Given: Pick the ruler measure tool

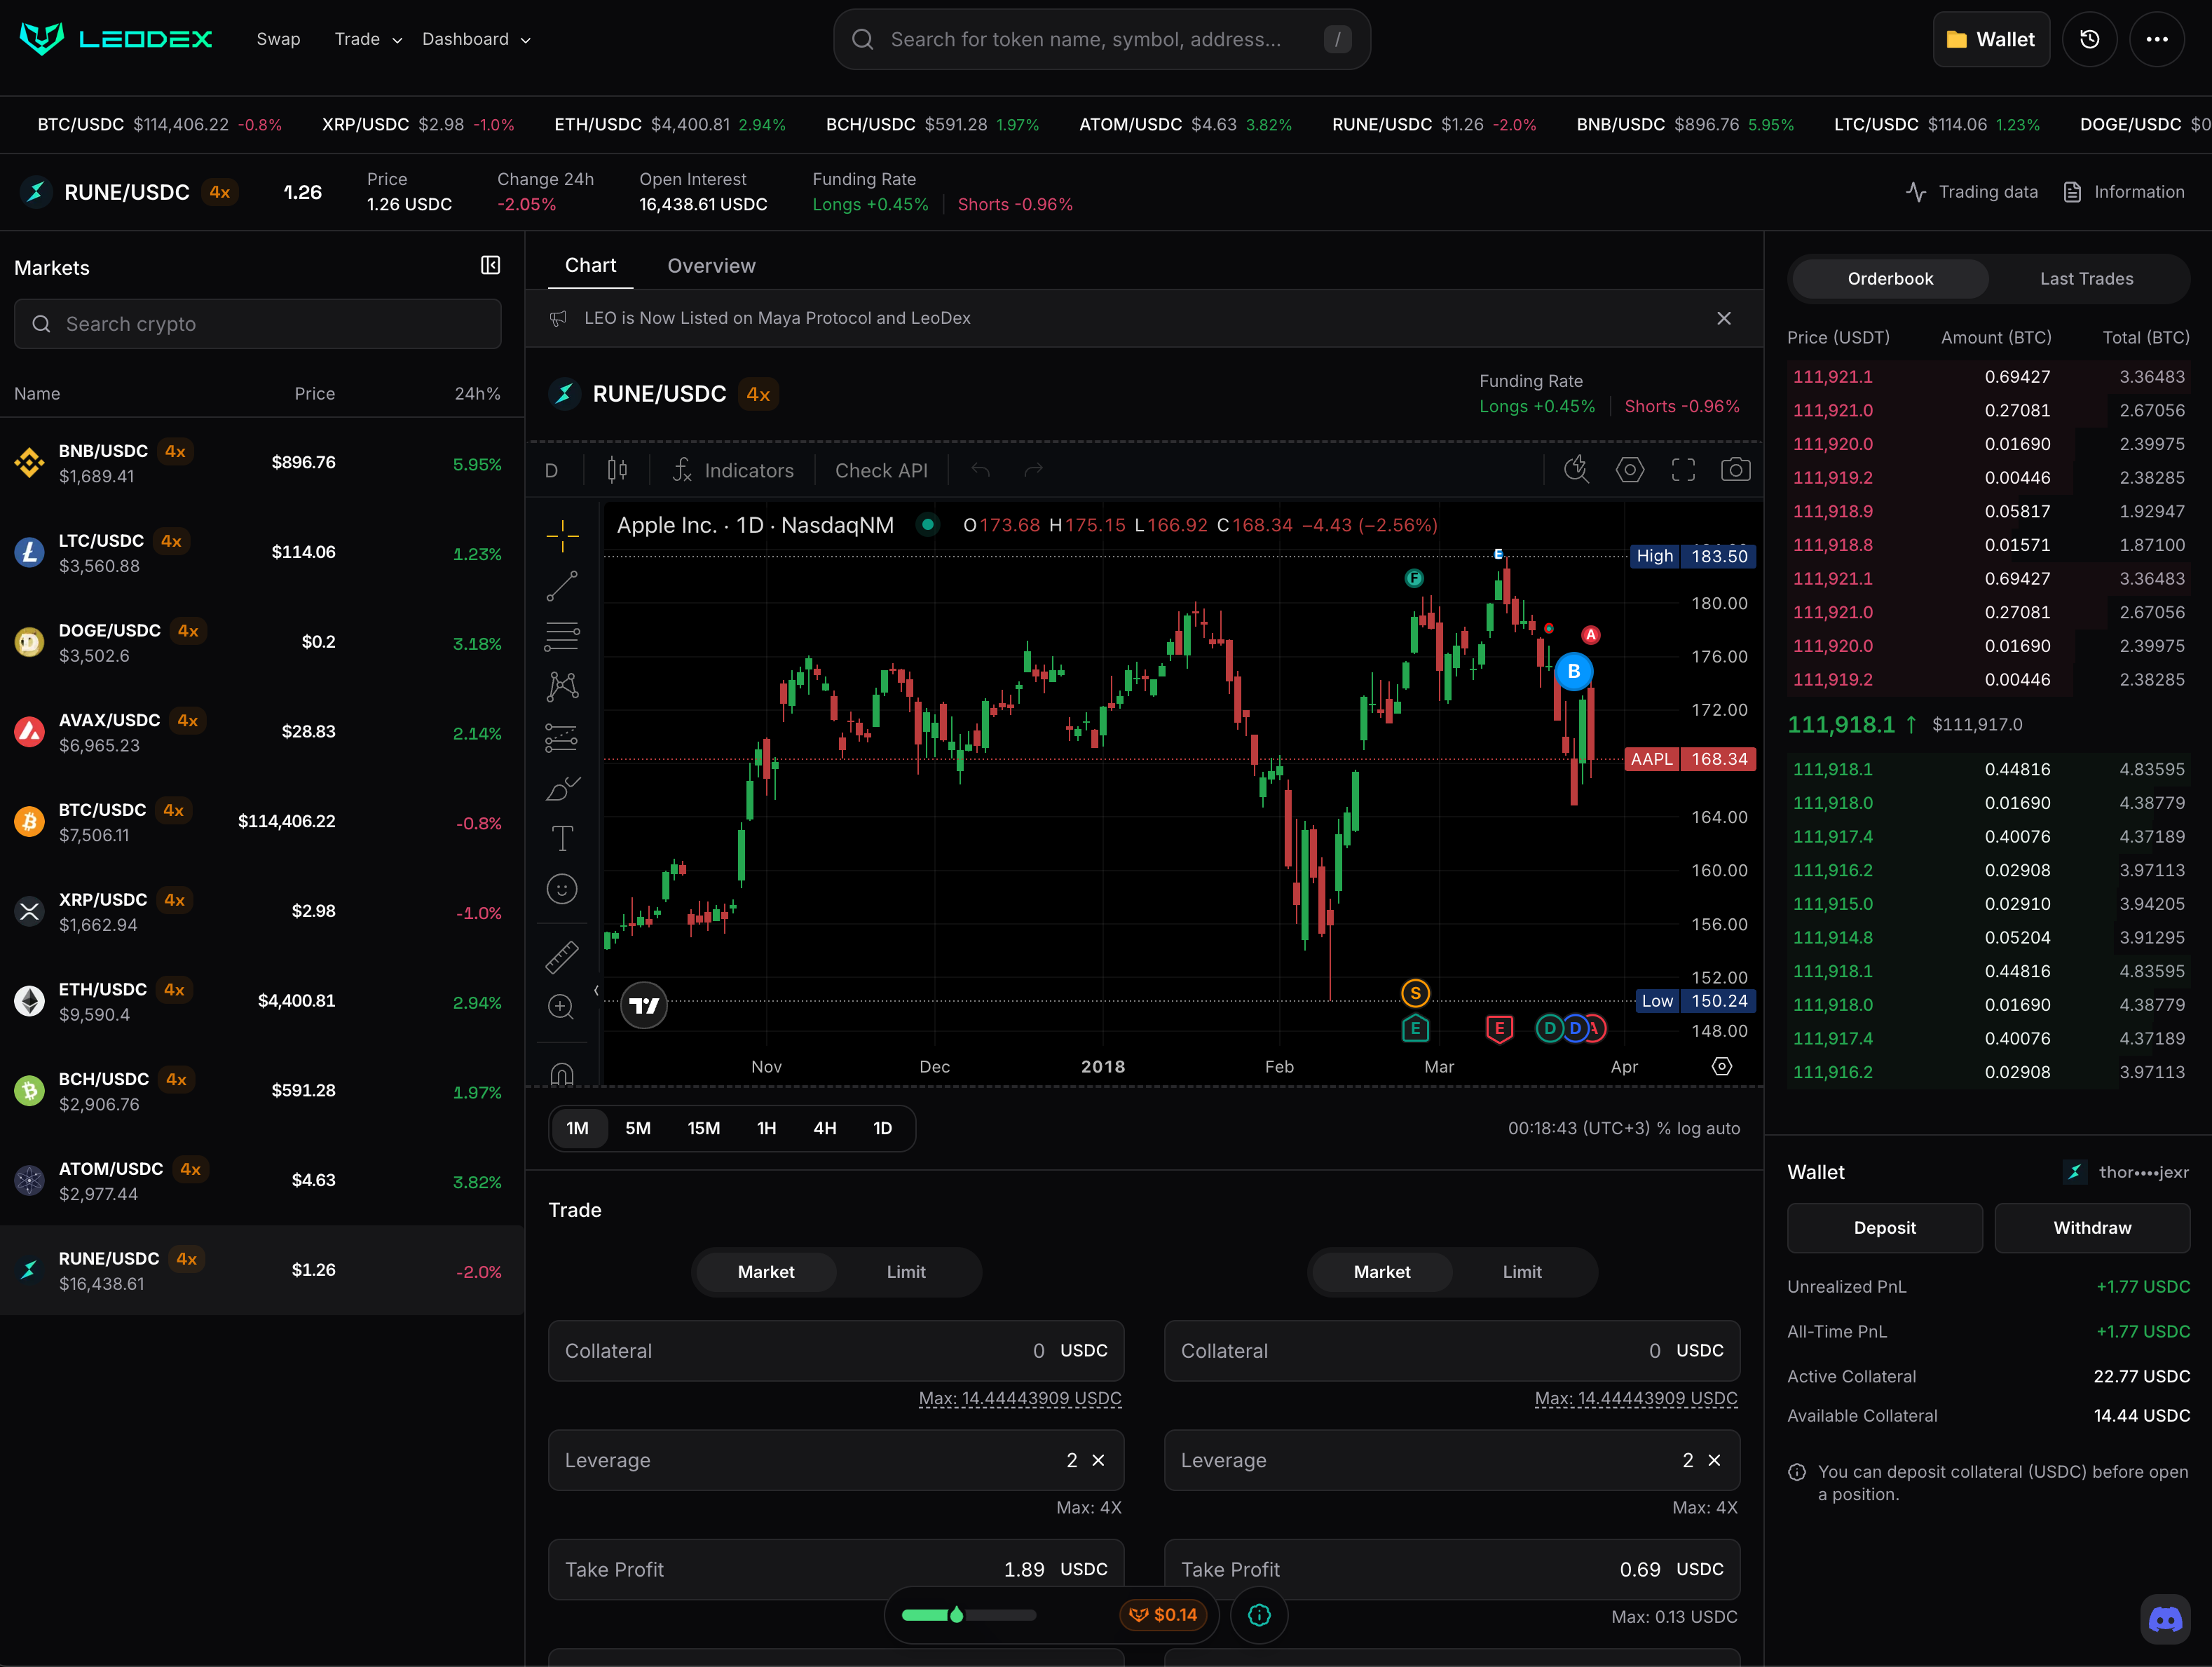Looking at the screenshot, I should click(x=562, y=957).
